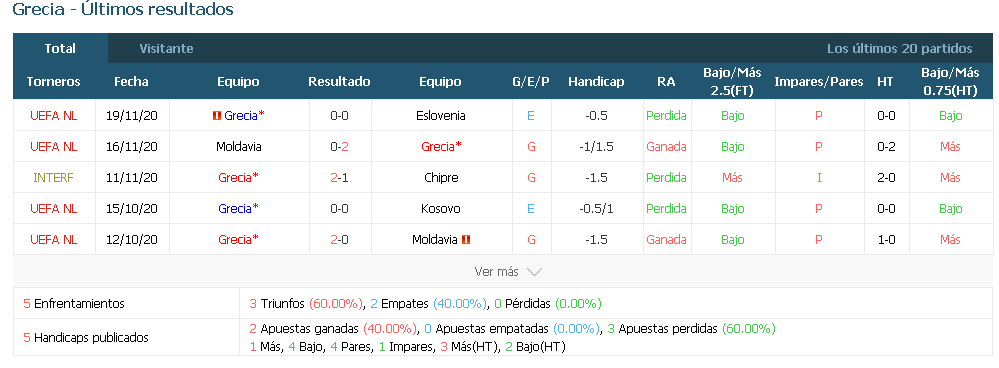Select the Total tab
Image resolution: width=999 pixels, height=368 pixels.
[61, 48]
